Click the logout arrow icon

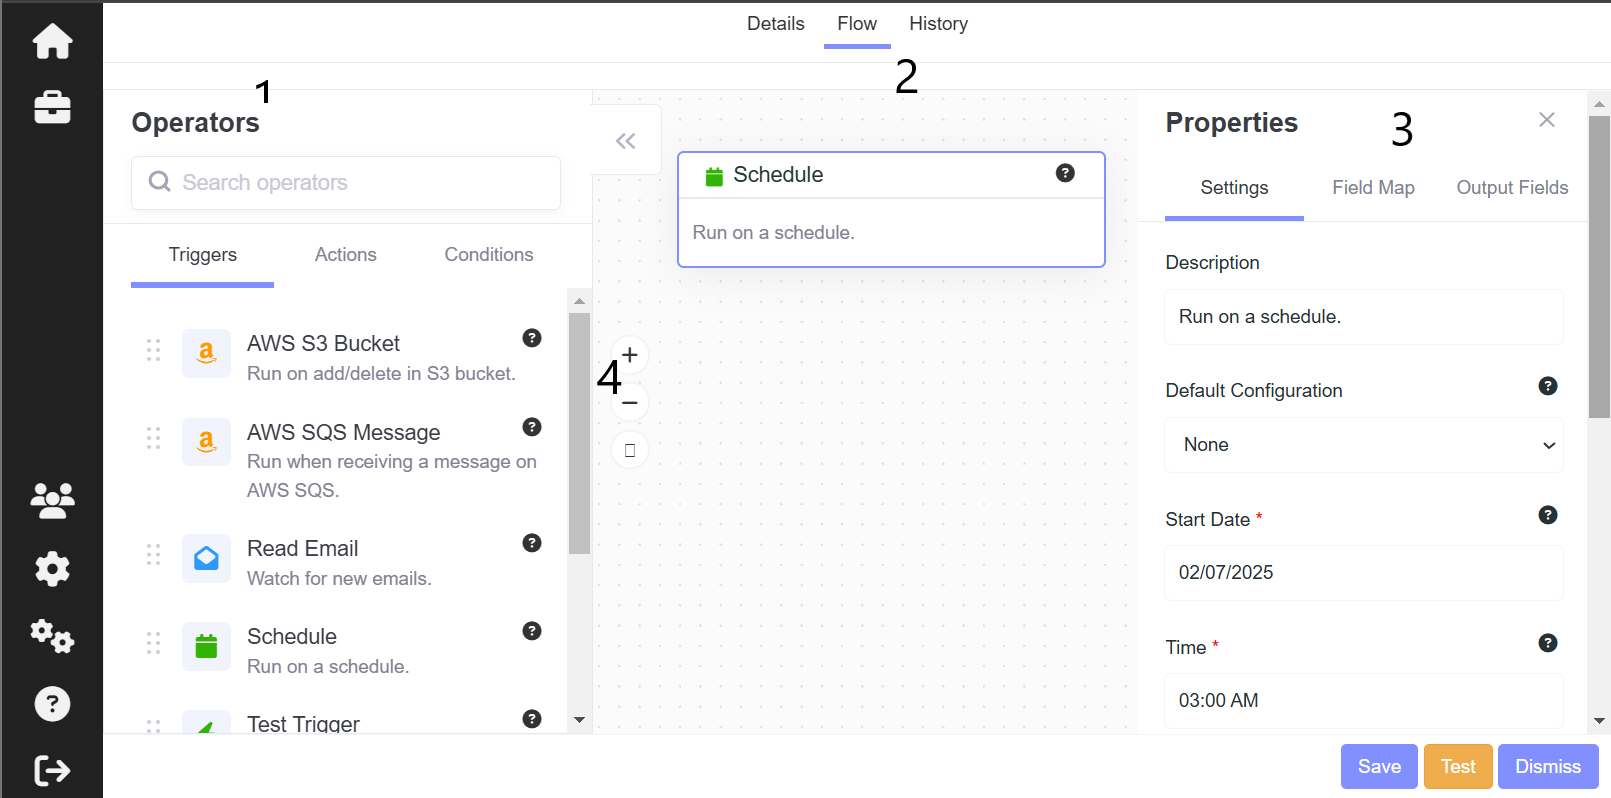[x=52, y=770]
